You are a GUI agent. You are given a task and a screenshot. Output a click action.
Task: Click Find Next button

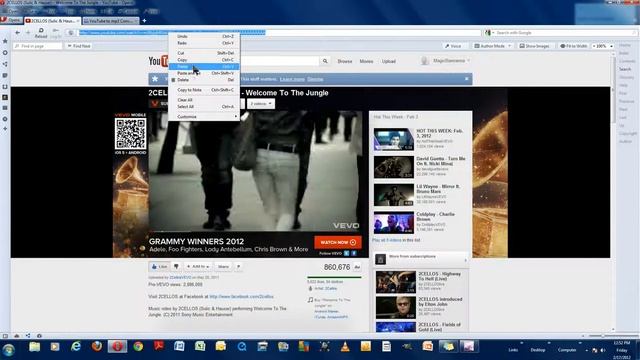(x=79, y=46)
